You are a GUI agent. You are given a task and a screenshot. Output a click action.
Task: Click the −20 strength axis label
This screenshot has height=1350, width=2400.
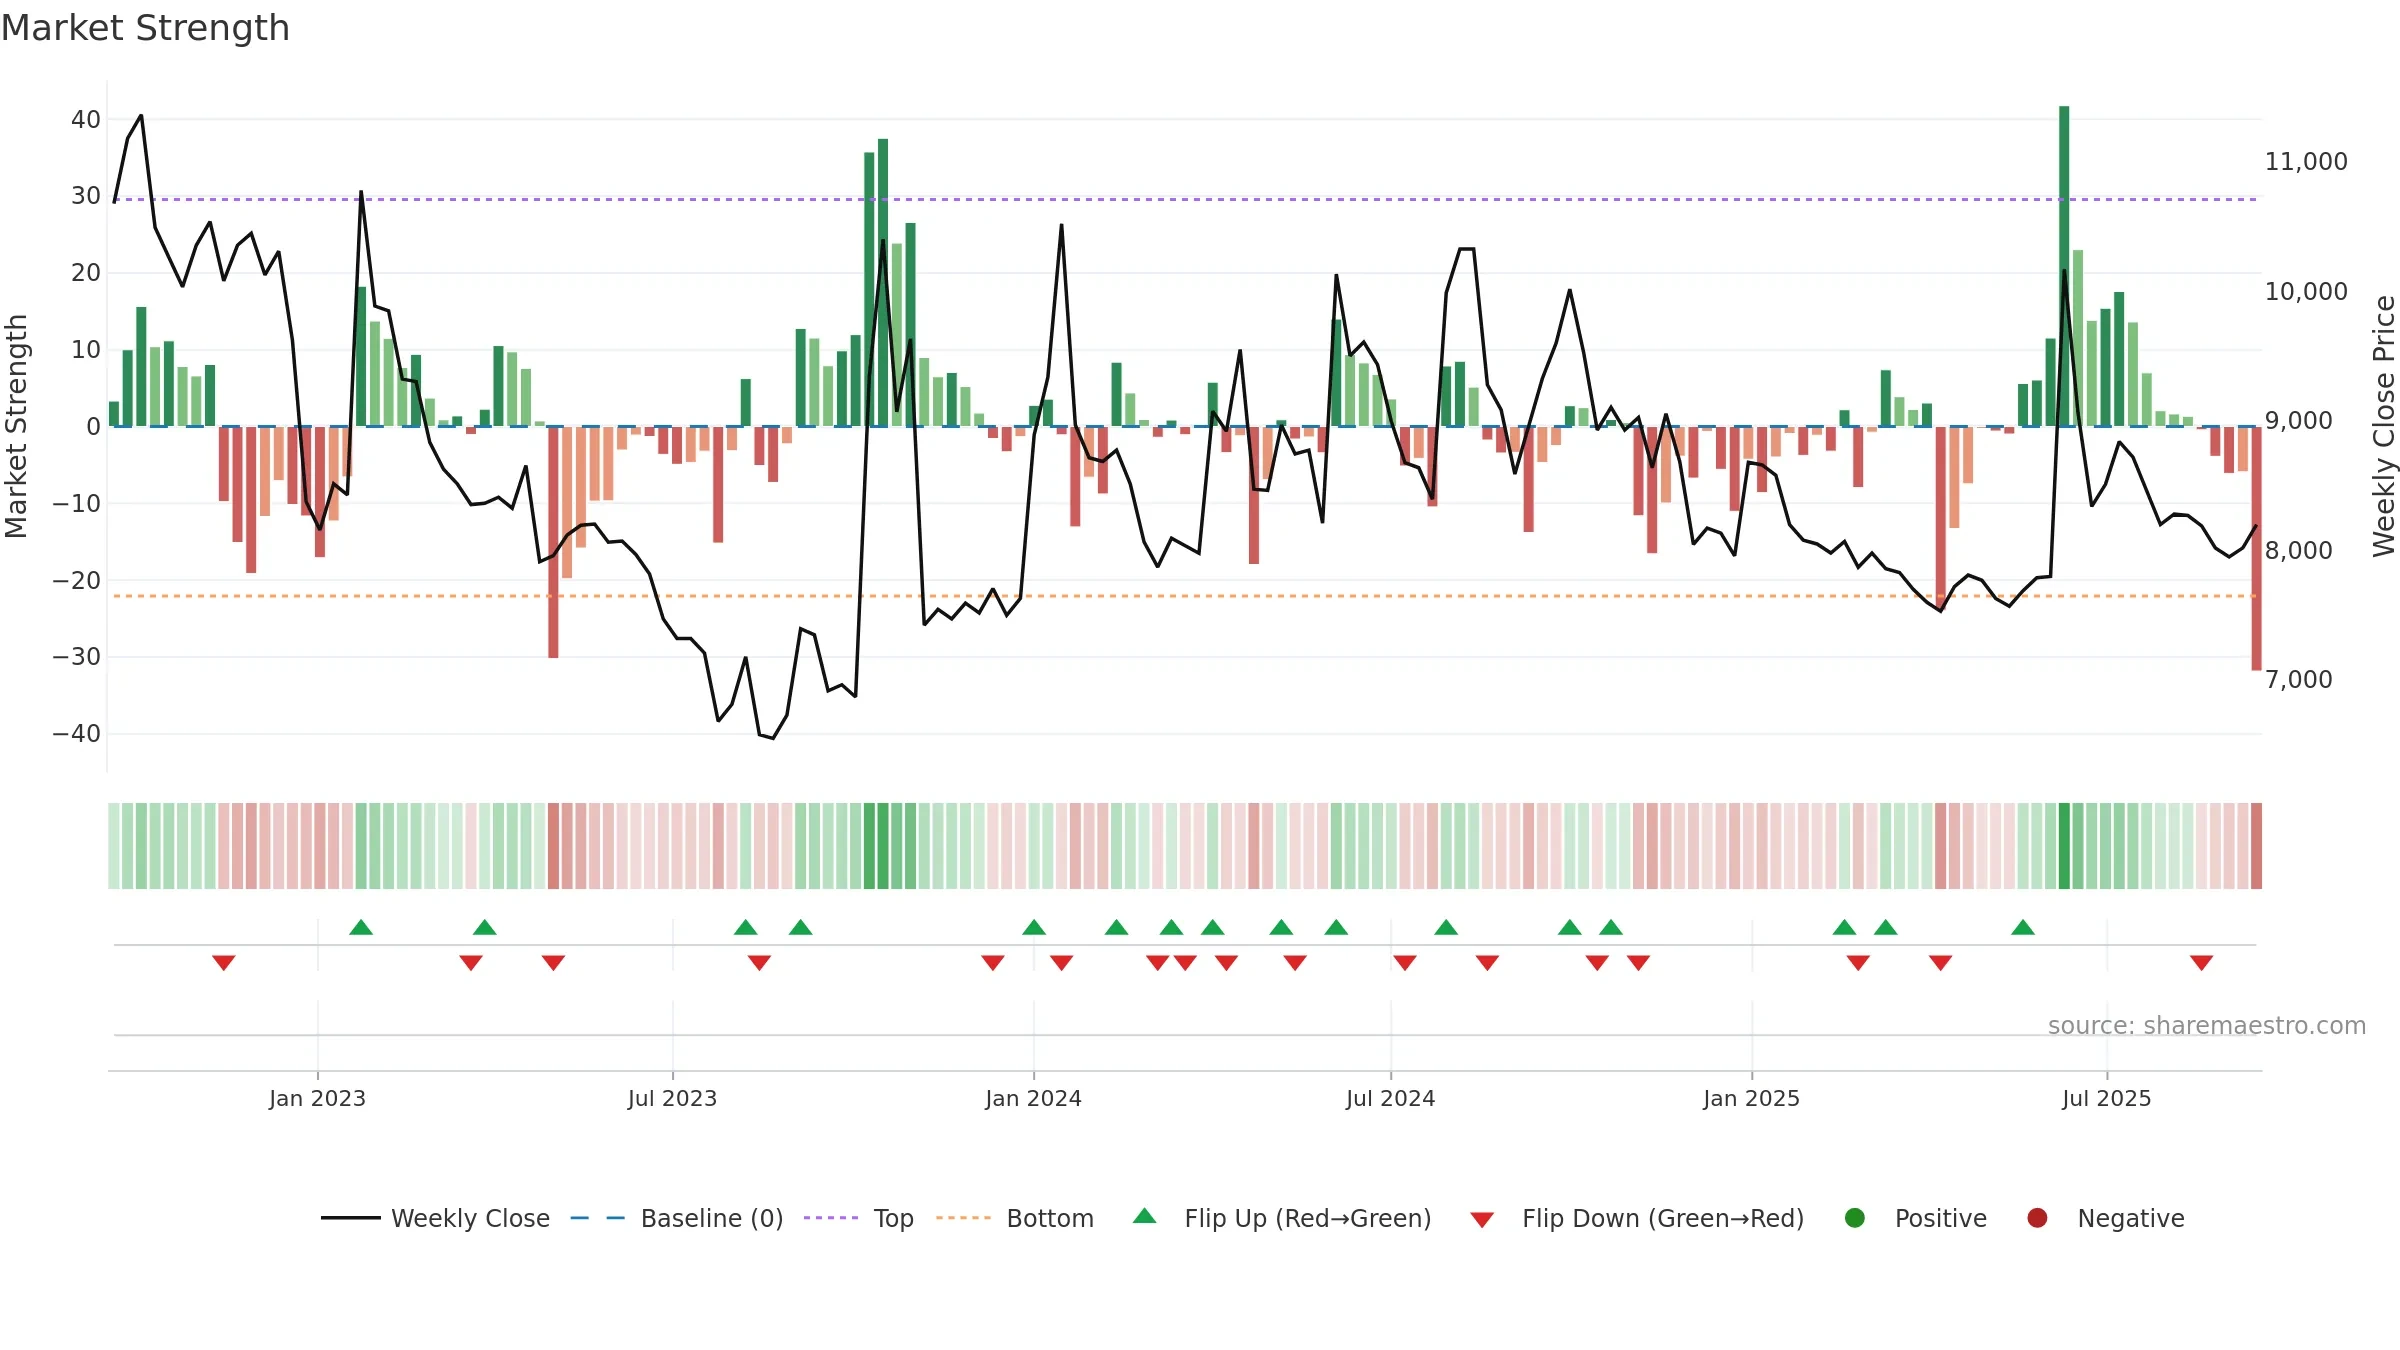77,580
